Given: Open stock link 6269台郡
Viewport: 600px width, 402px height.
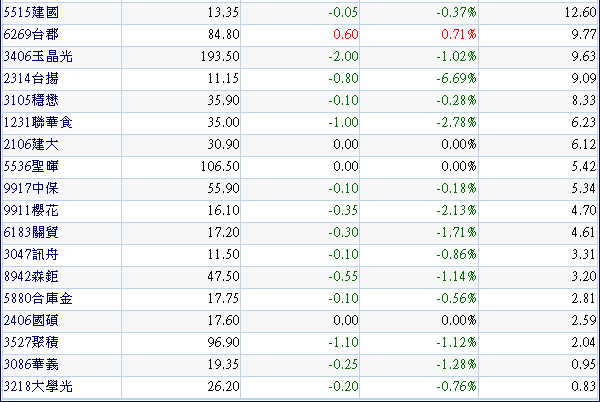Looking at the screenshot, I should 31,35.
